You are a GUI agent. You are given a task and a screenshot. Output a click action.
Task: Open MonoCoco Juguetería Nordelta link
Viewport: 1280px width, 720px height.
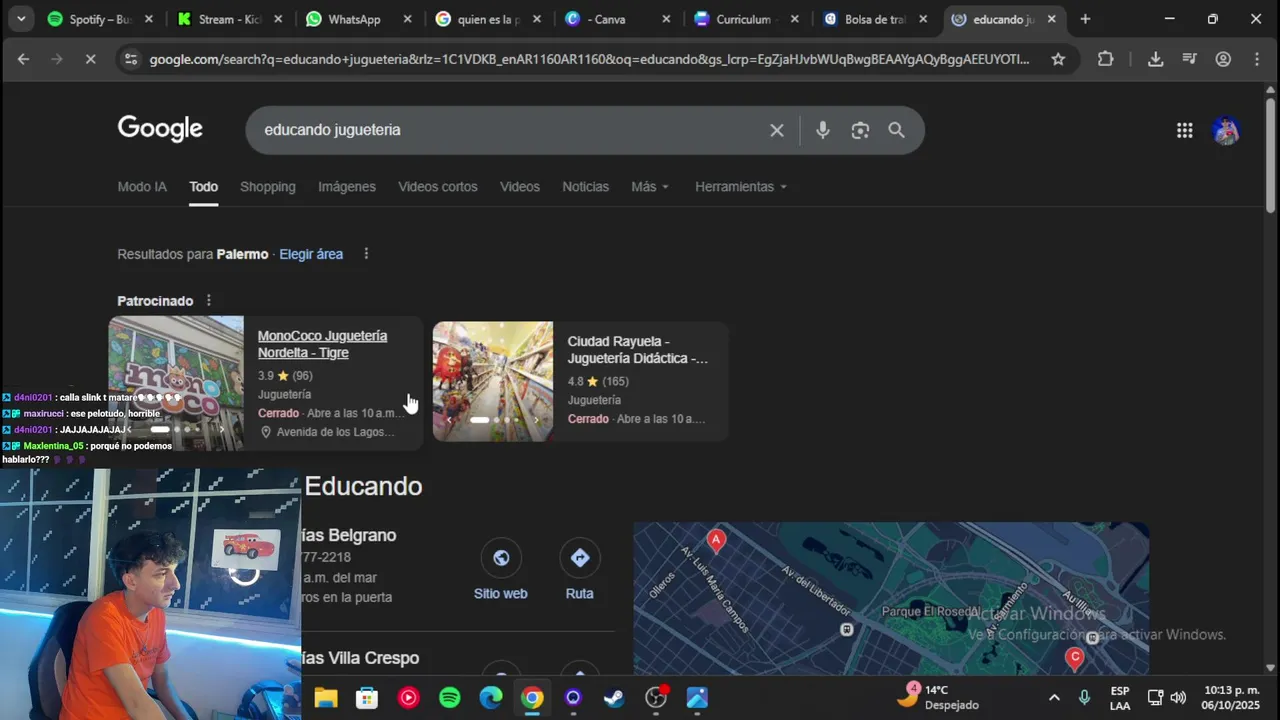pyautogui.click(x=322, y=344)
